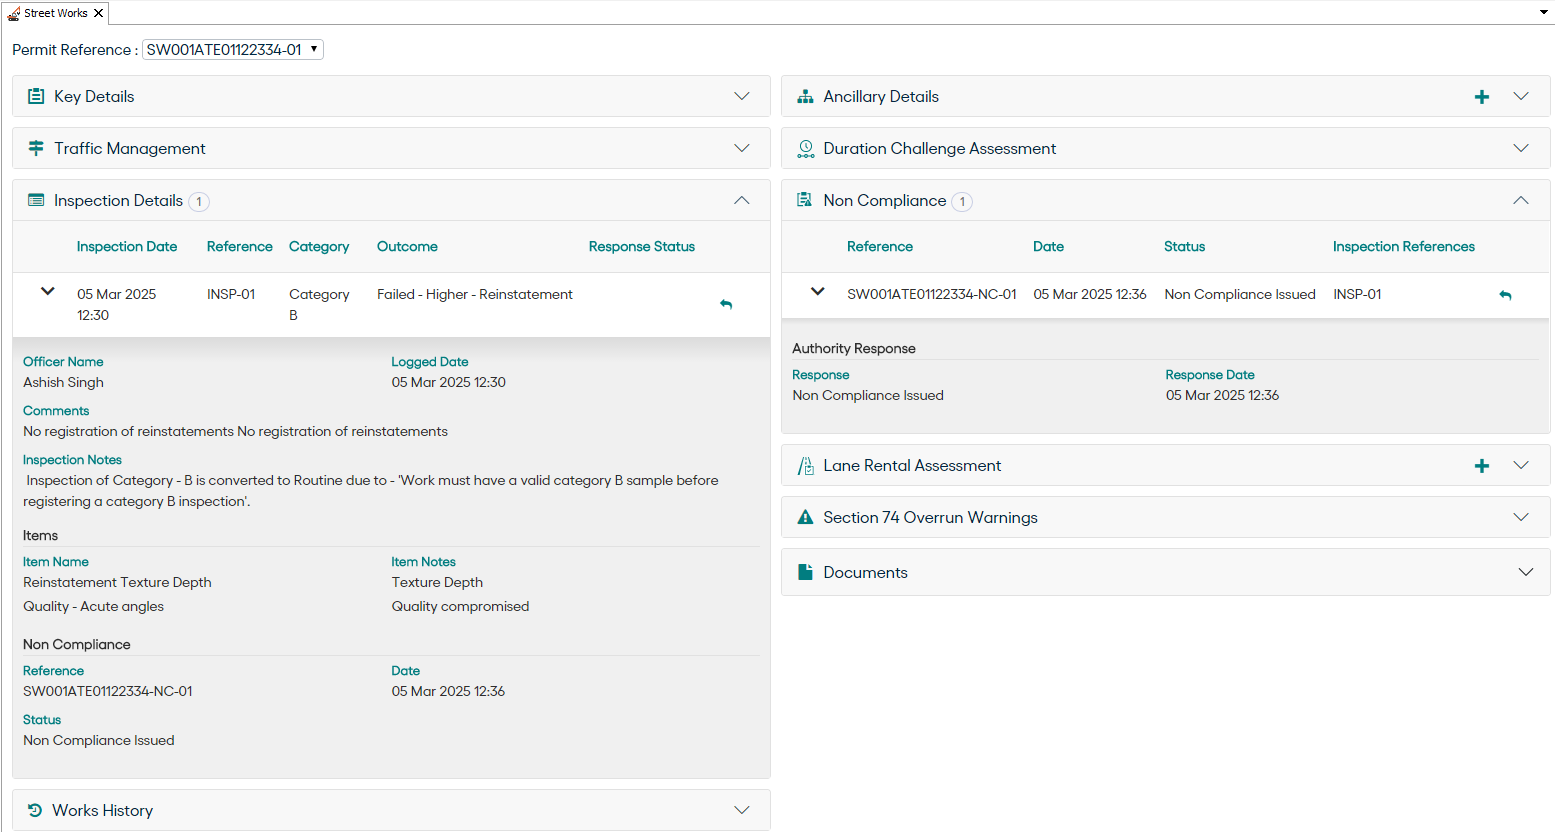Close the Street Works tab

click(98, 13)
